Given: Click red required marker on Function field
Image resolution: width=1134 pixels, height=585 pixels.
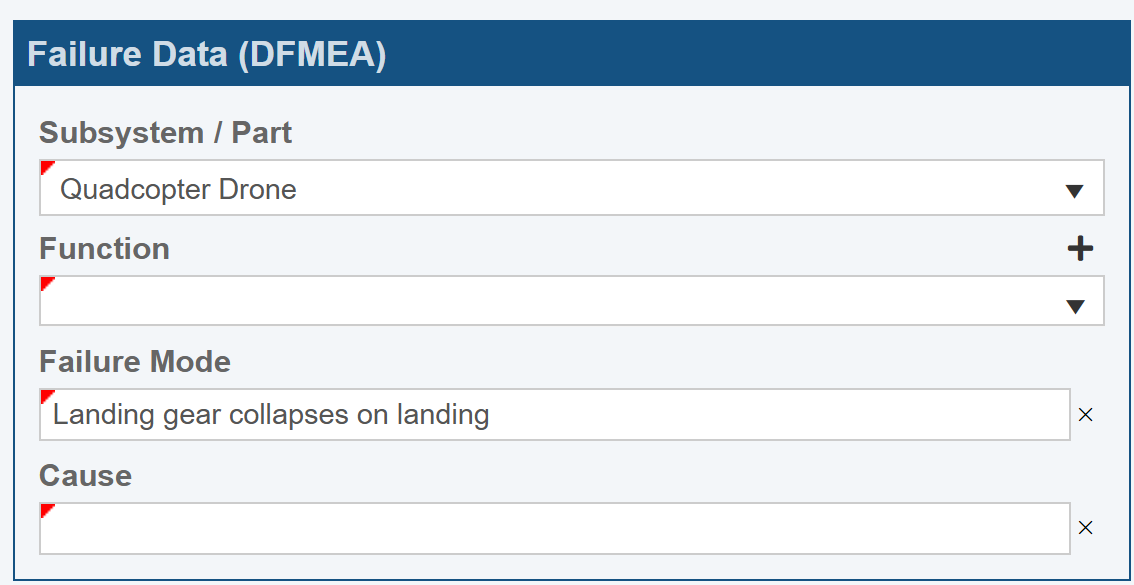Looking at the screenshot, I should coord(46,283).
